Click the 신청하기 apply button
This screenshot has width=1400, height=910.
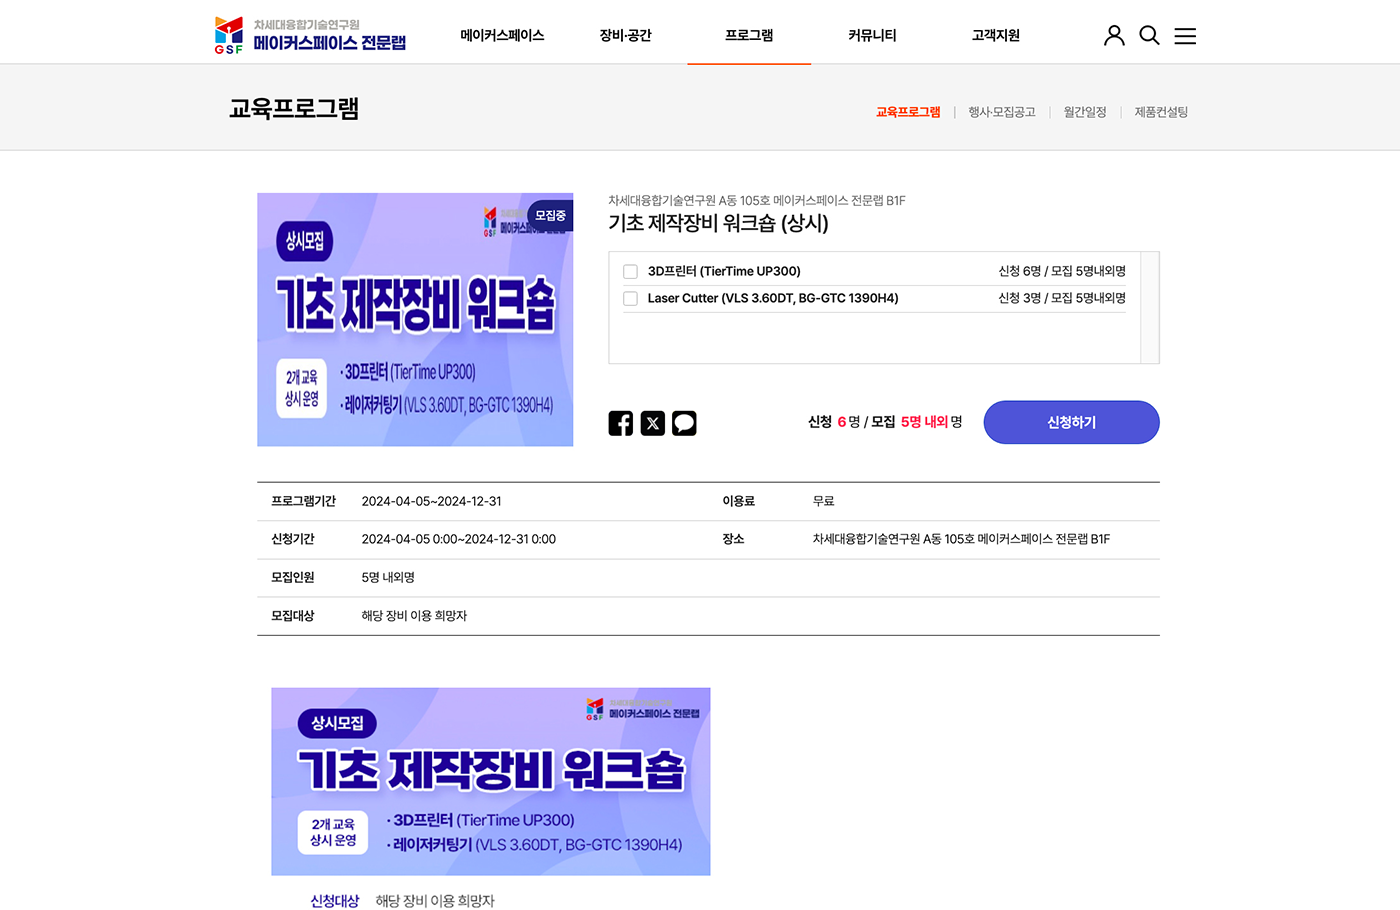tap(1071, 422)
